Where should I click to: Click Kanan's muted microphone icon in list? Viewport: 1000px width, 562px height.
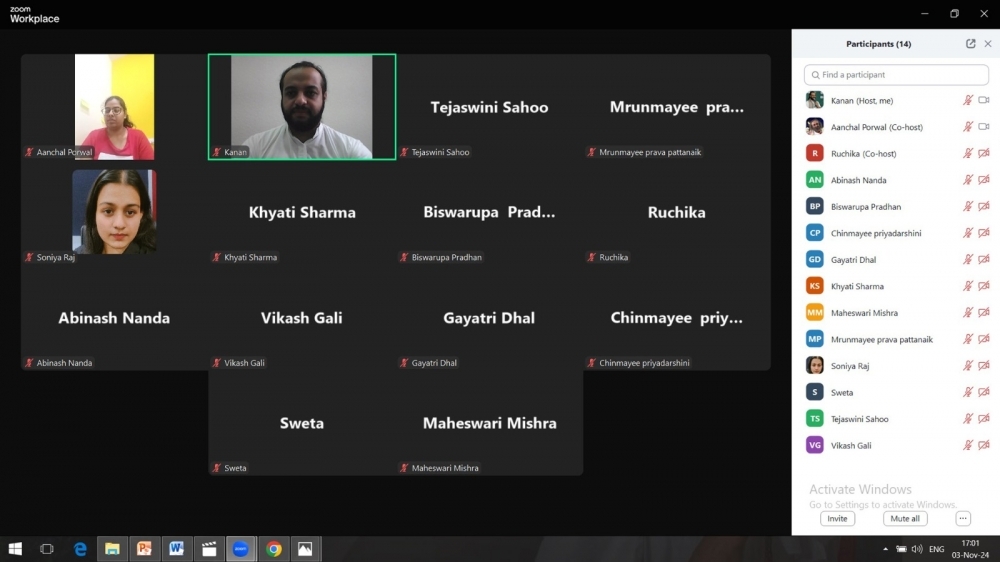(968, 100)
